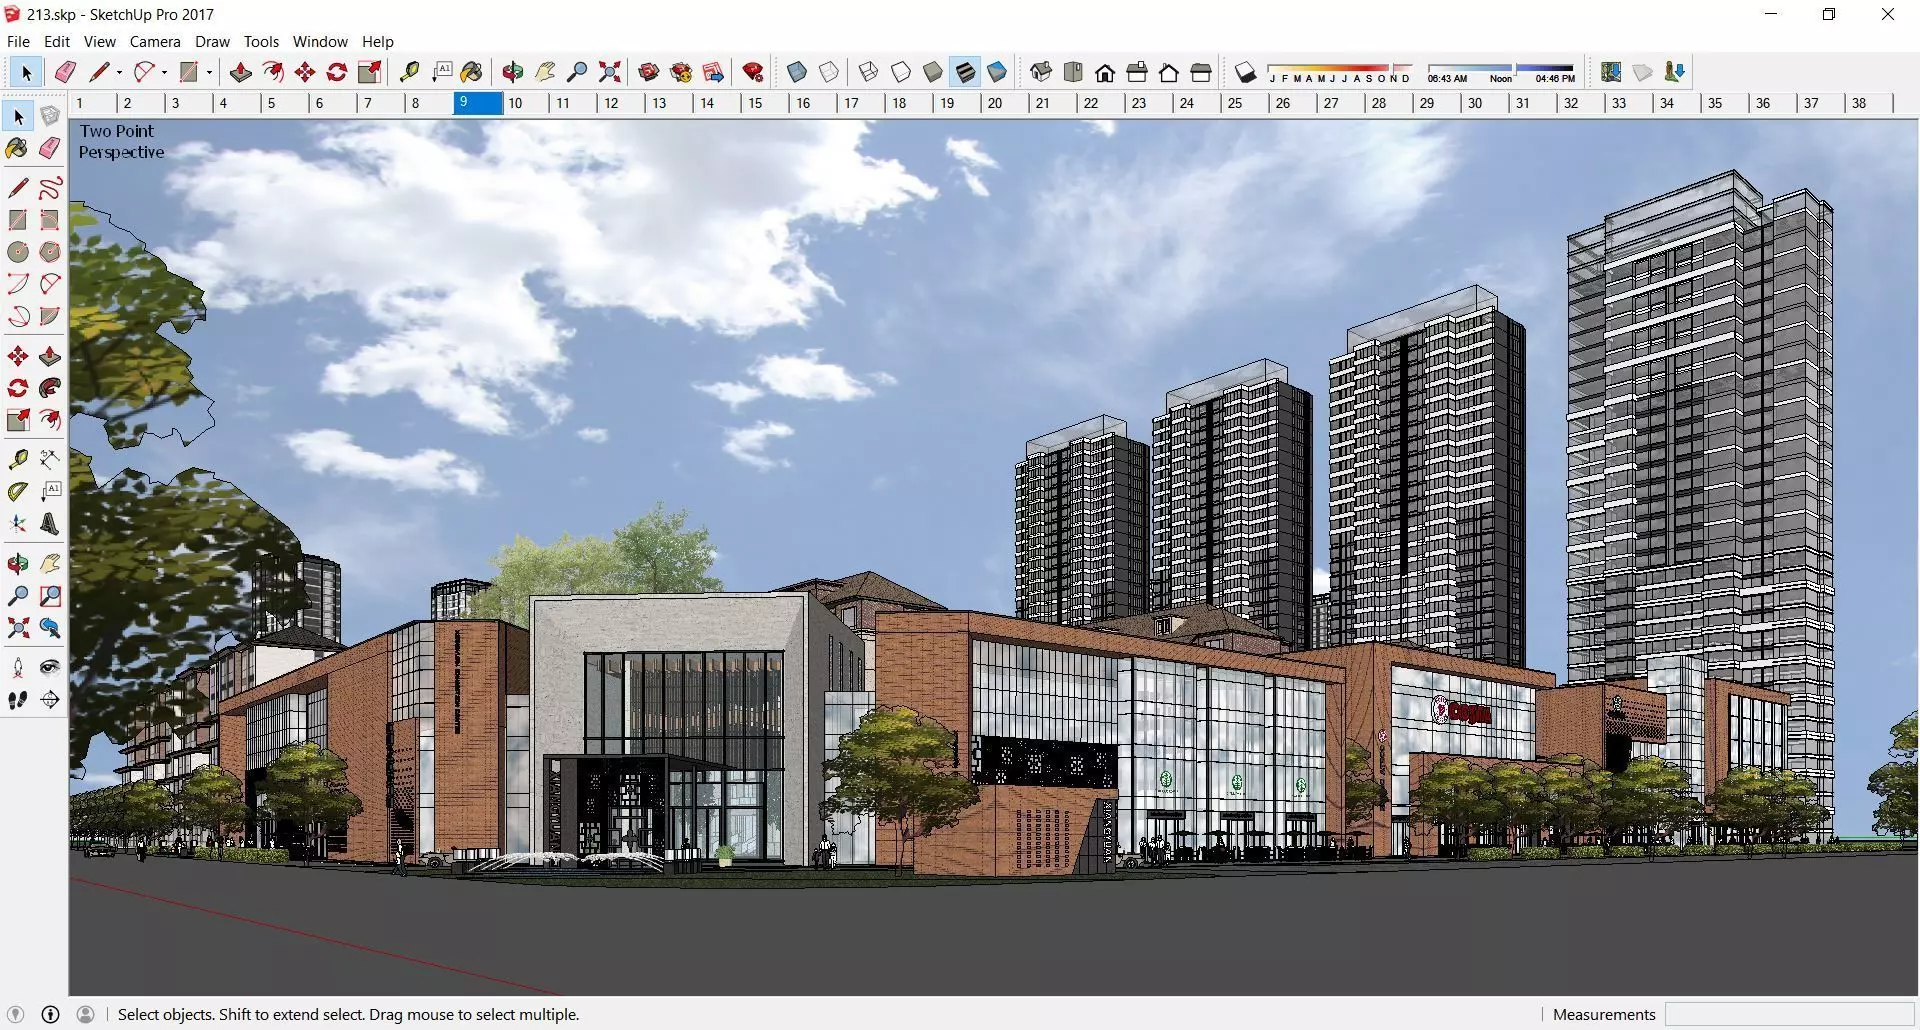
Task: Switch to scene tab 1
Action: point(92,103)
